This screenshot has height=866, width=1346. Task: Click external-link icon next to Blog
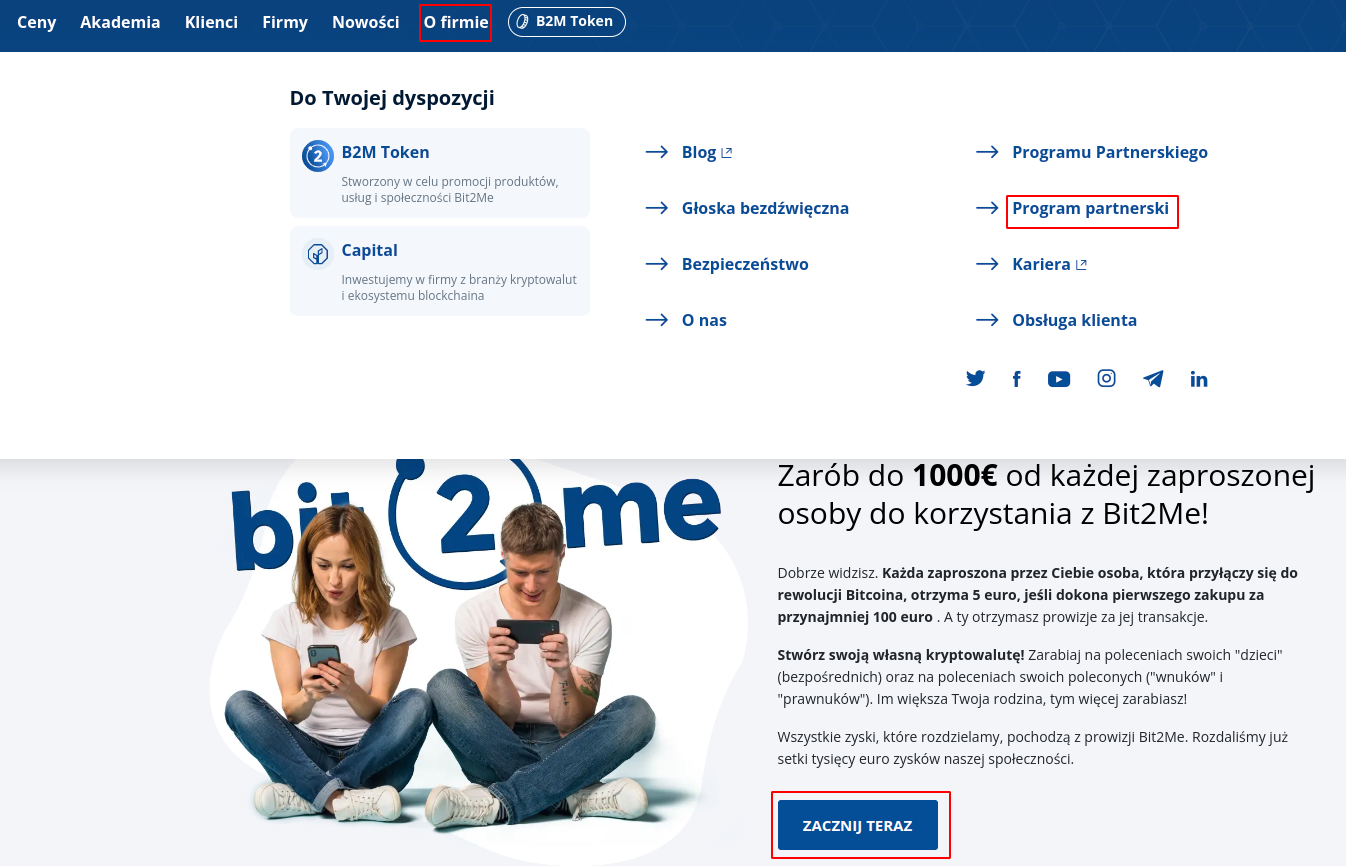(x=727, y=153)
